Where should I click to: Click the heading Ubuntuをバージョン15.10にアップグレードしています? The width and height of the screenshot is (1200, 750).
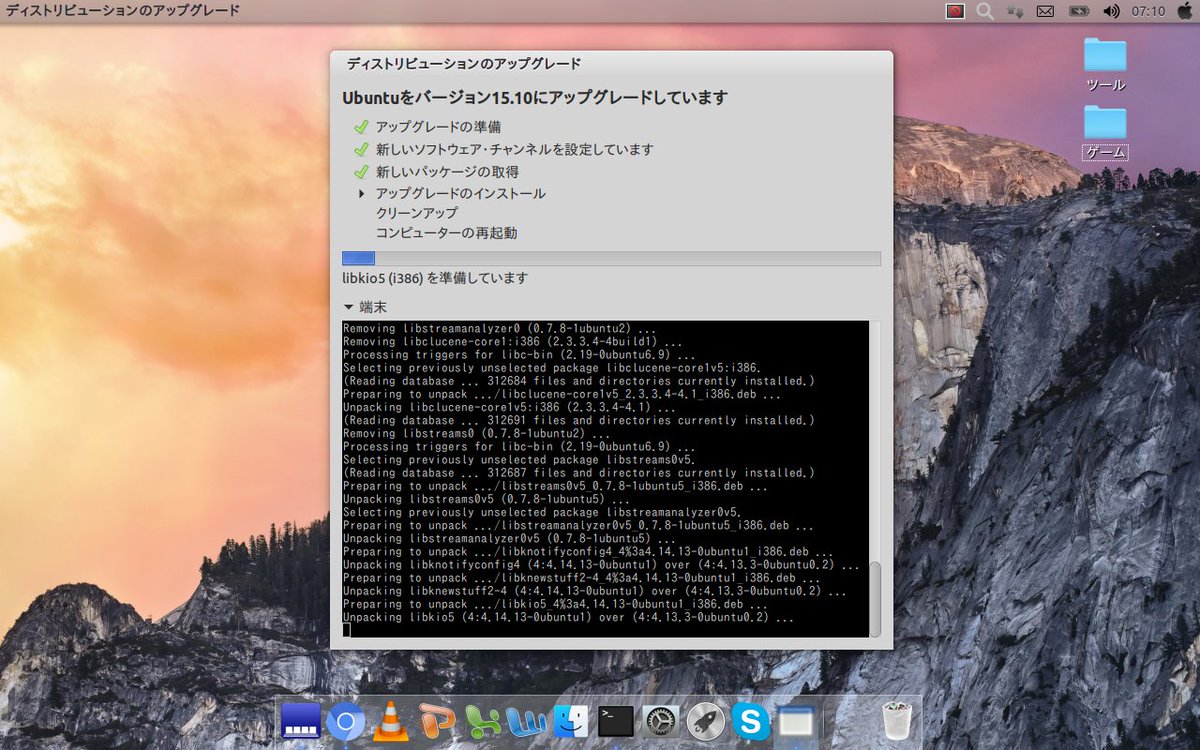tap(535, 97)
